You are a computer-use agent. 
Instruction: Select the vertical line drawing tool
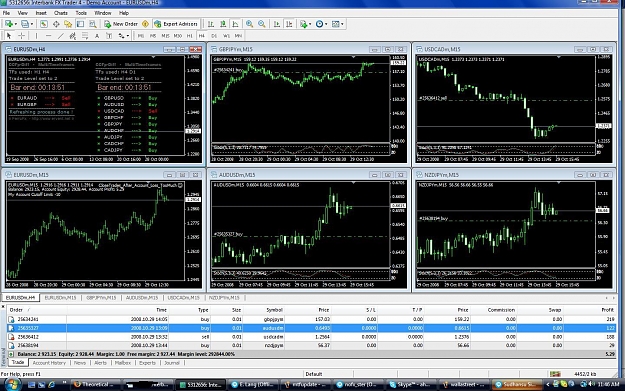click(x=36, y=36)
